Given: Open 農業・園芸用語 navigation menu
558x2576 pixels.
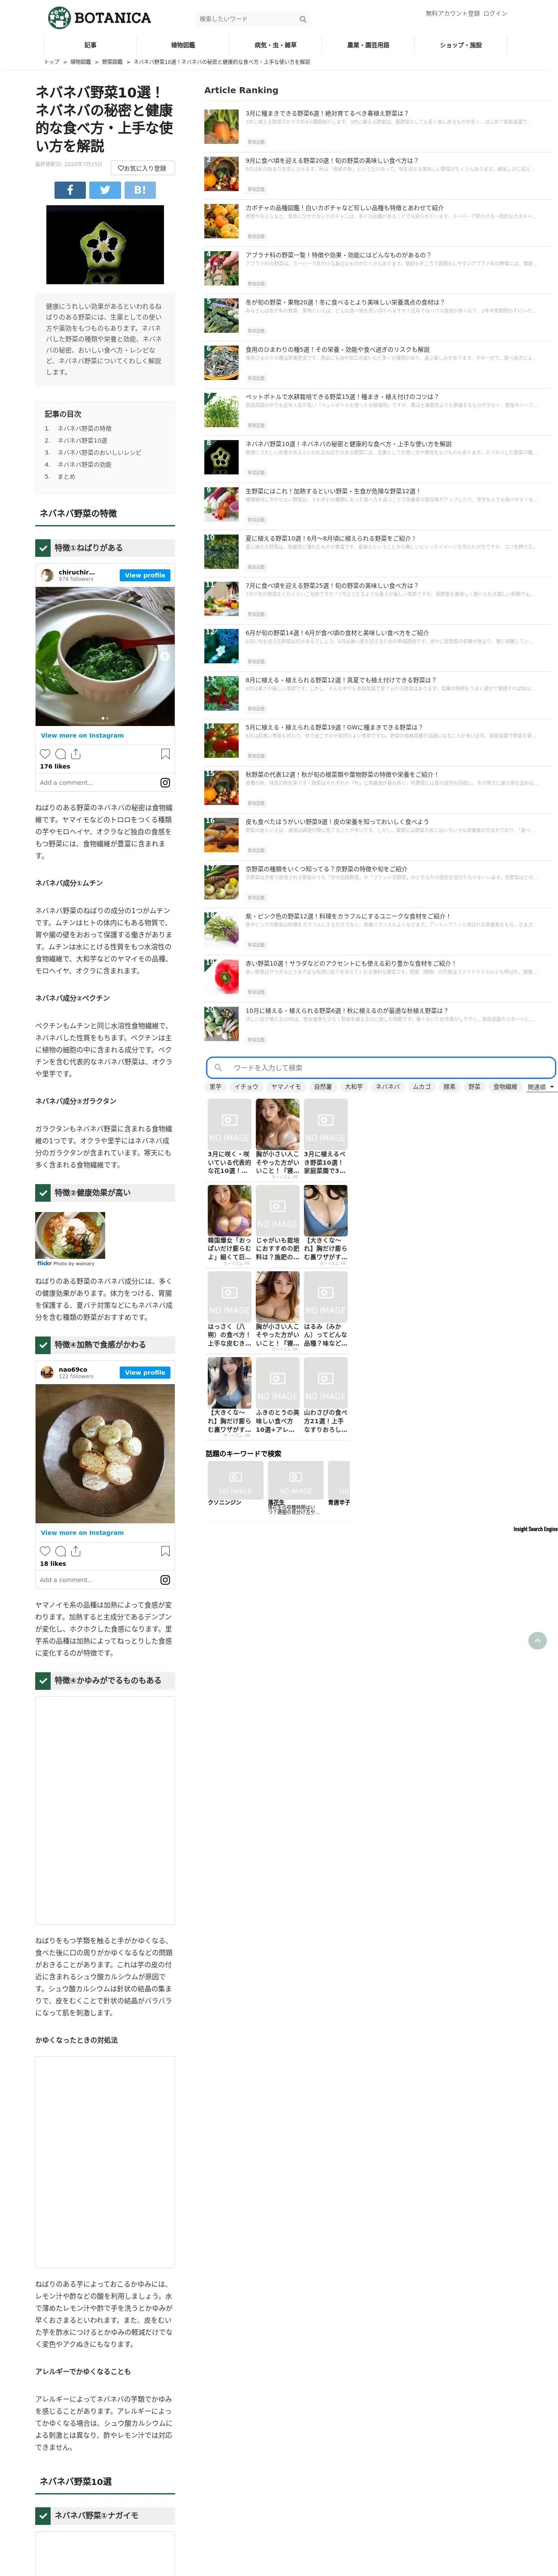Looking at the screenshot, I should (368, 45).
